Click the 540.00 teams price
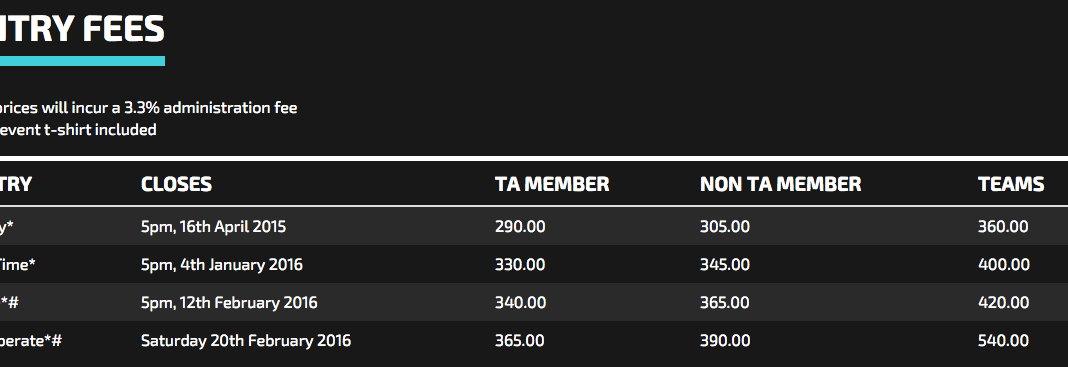 click(1003, 340)
